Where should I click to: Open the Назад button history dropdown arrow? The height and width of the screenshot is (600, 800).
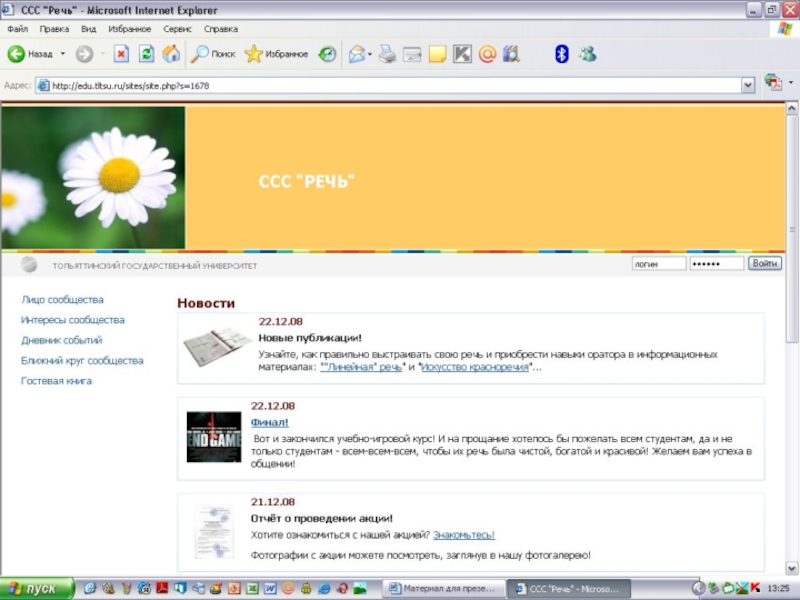62,54
